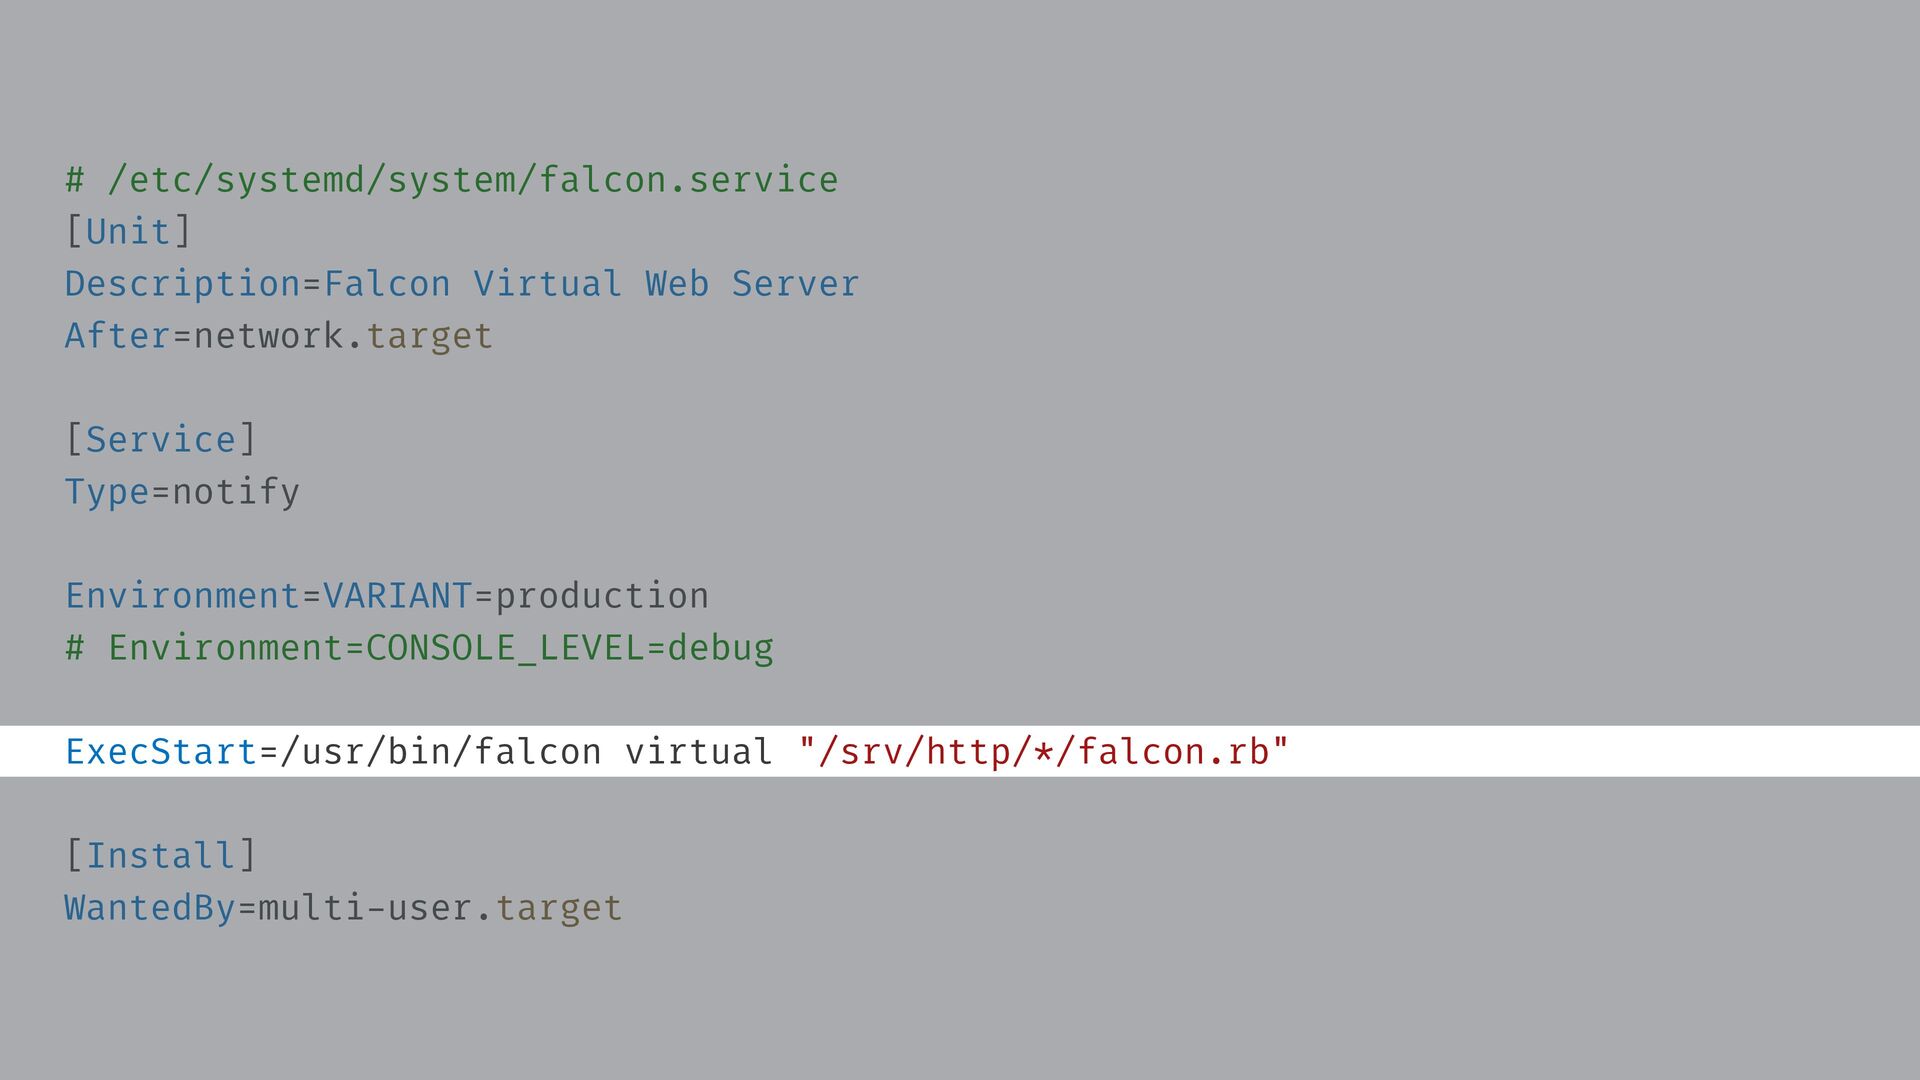This screenshot has width=1920, height=1080.
Task: Click the 'multi-user.target' value
Action: point(440,908)
